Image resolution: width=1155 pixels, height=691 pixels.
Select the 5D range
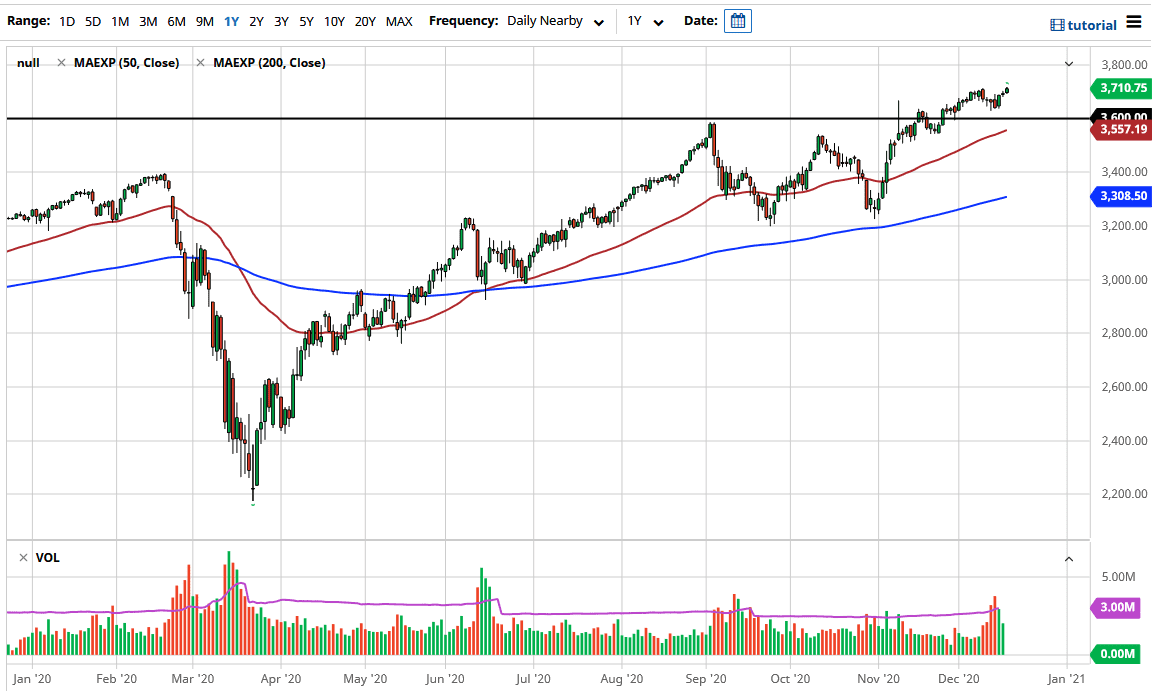(x=93, y=20)
